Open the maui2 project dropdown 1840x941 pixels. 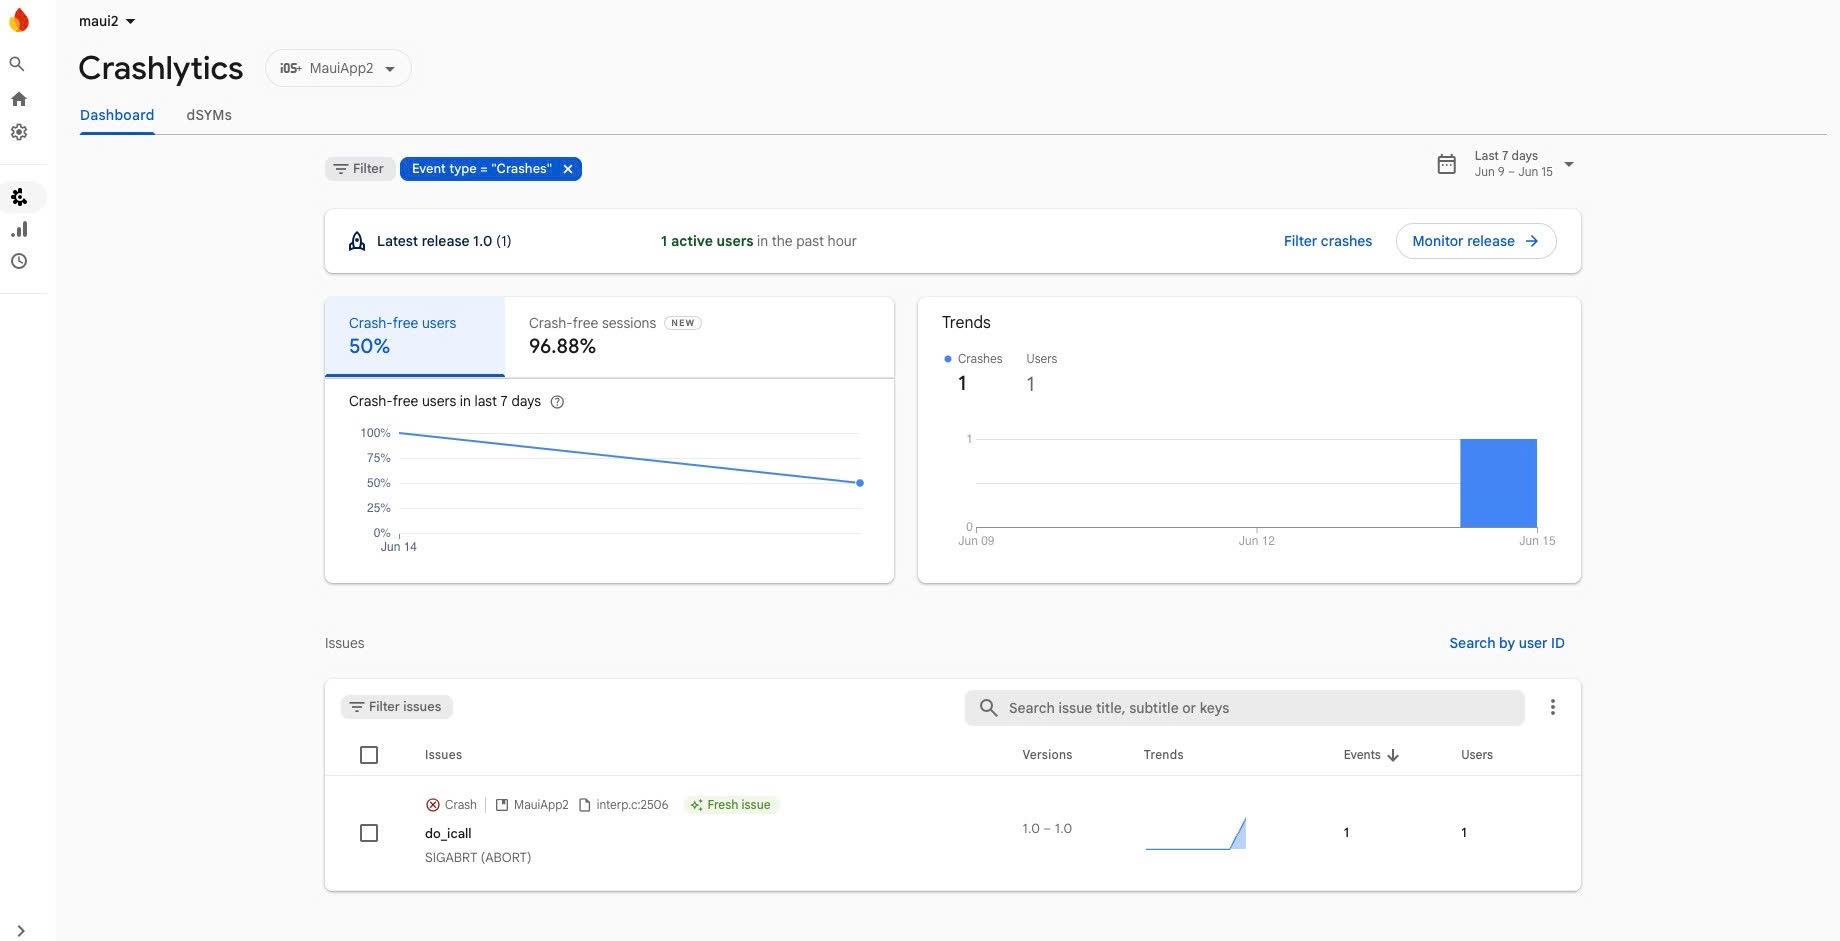[107, 21]
